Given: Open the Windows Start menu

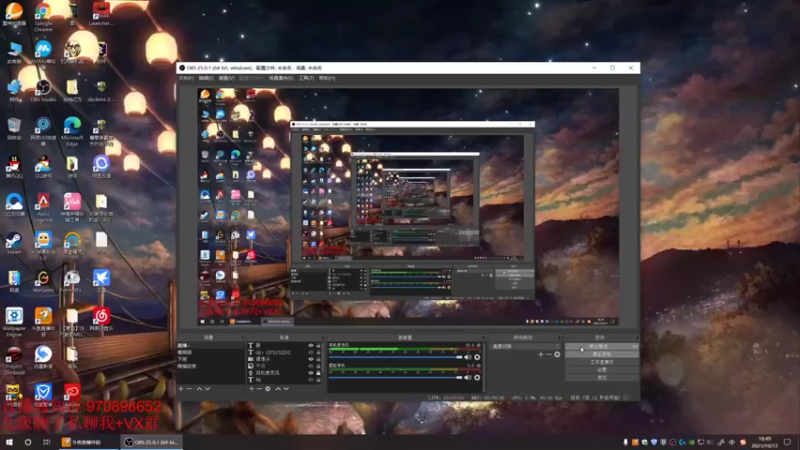Looking at the screenshot, I should tap(9, 442).
